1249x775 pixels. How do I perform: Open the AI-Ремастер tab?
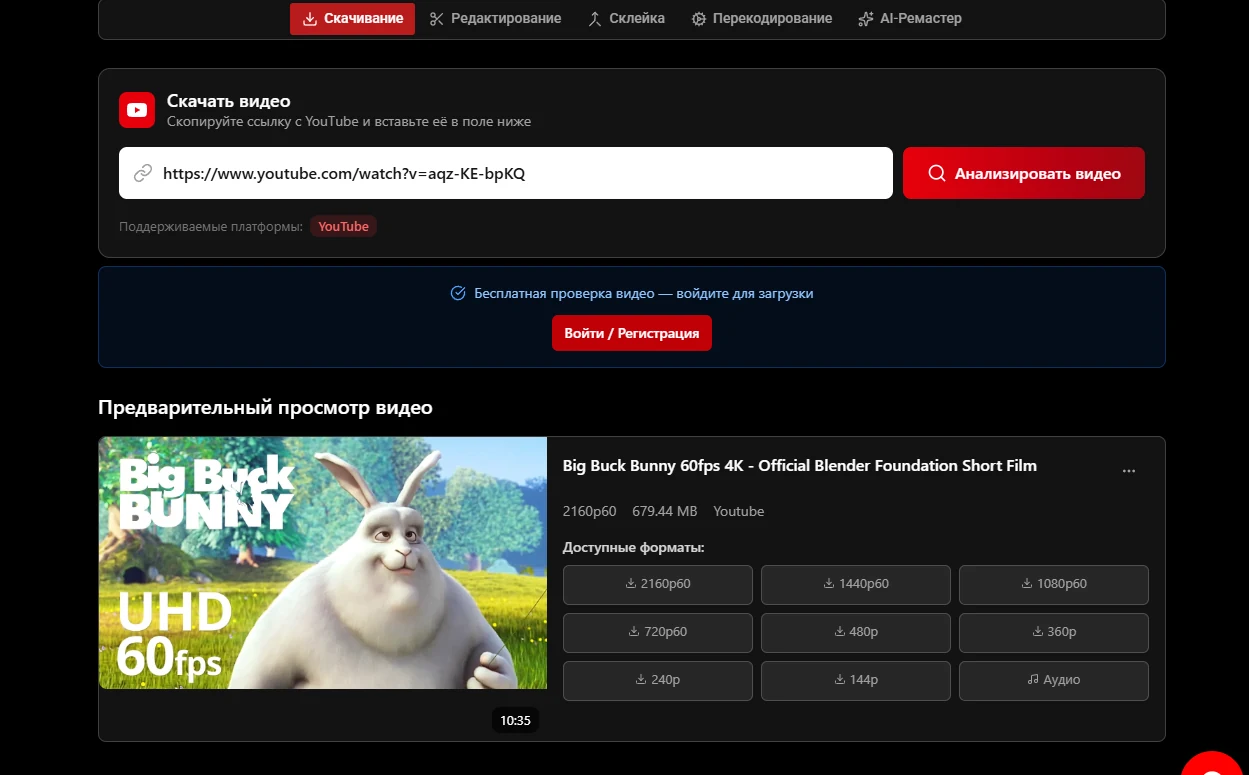[910, 18]
